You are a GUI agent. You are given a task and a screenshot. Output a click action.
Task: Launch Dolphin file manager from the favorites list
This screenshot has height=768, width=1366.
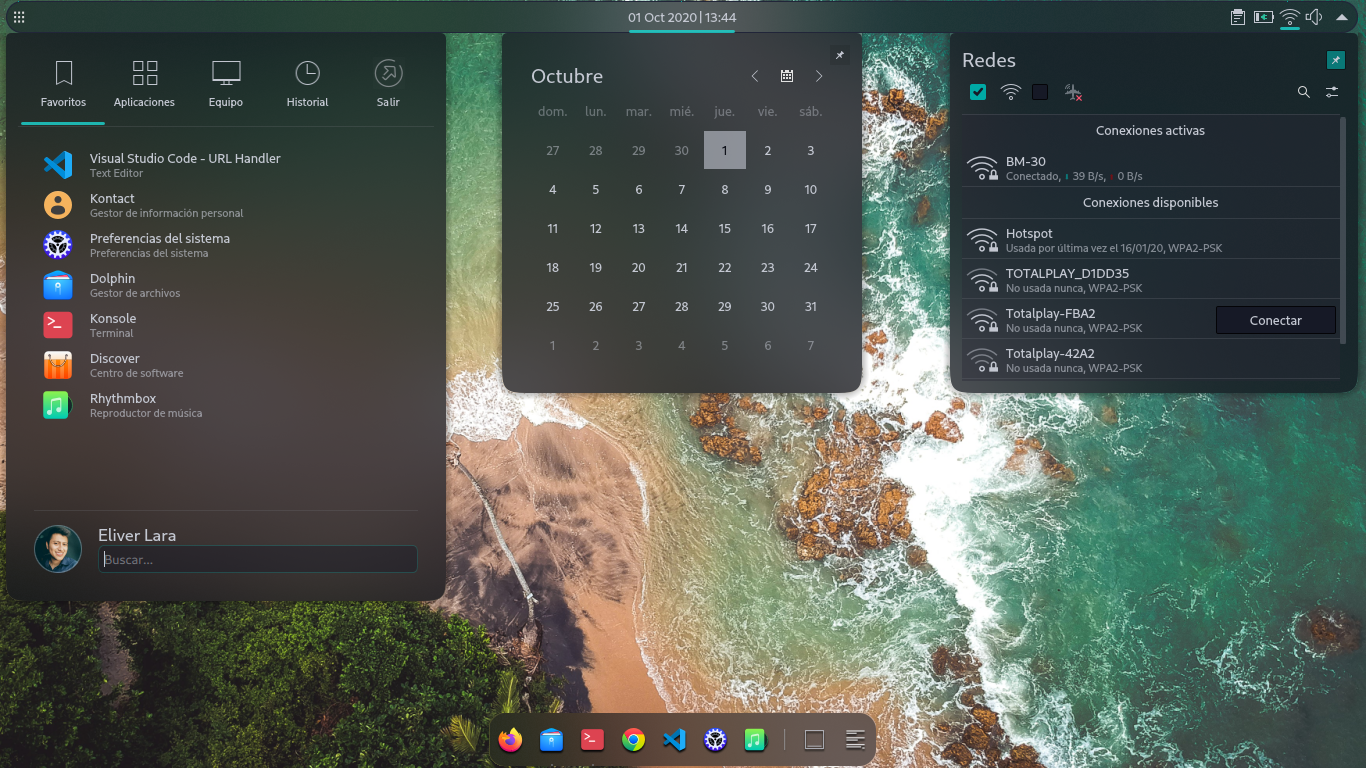coord(227,285)
